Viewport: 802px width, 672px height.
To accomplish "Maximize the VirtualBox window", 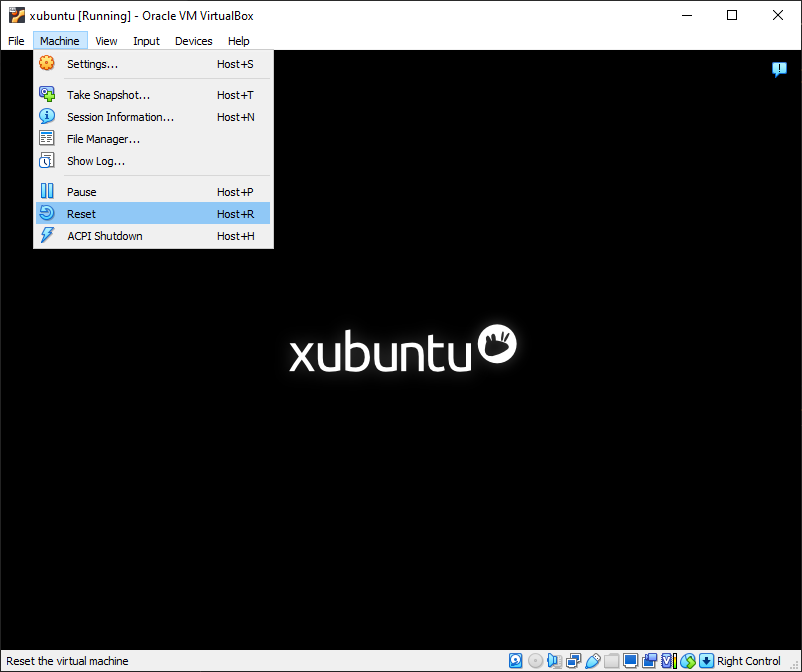I will pos(732,15).
